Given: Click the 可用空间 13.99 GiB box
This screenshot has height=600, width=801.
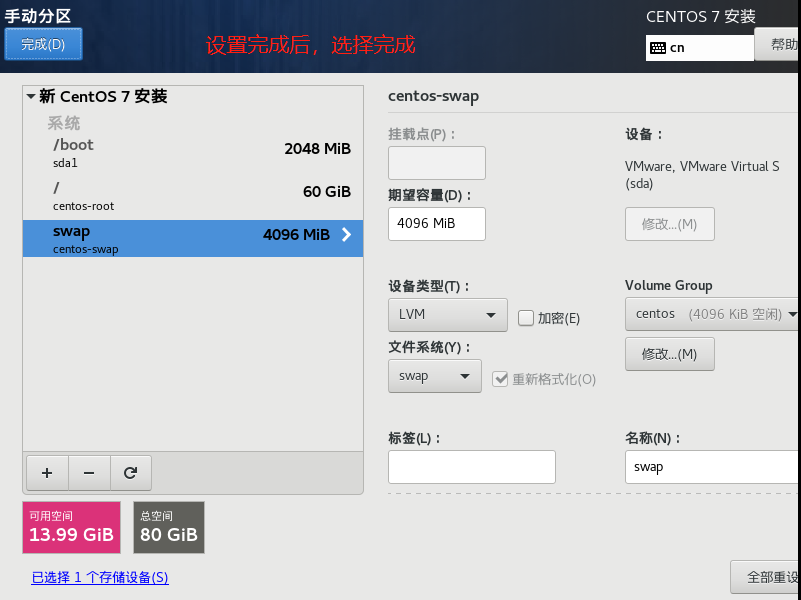Looking at the screenshot, I should pos(72,527).
